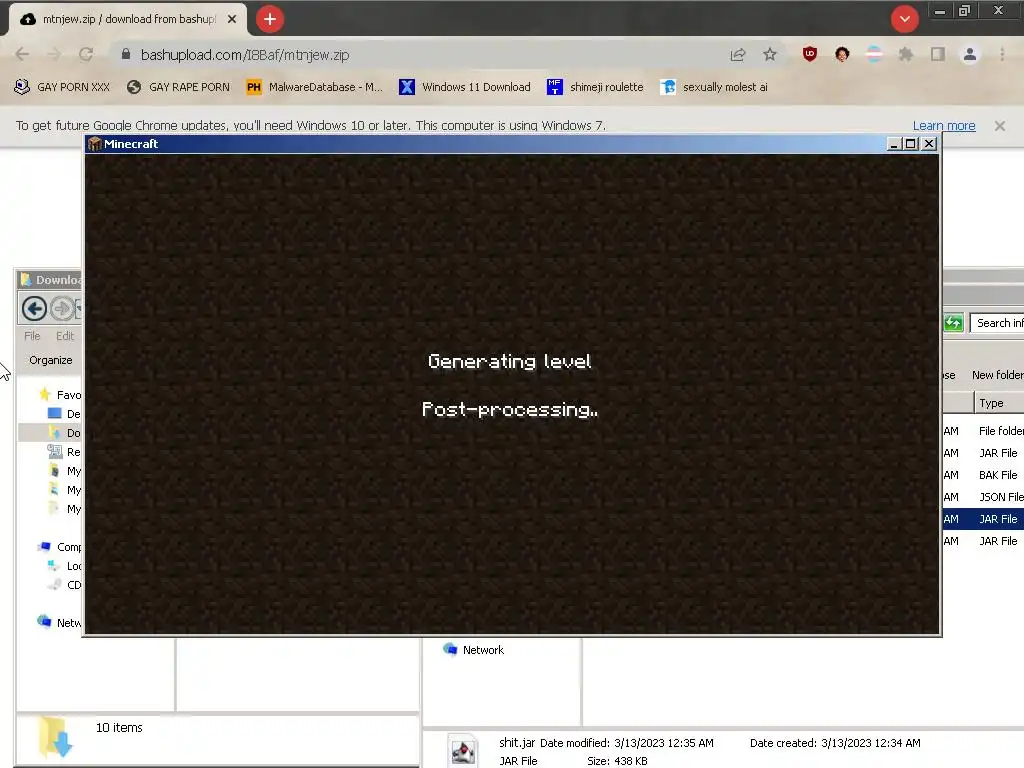Bookmark this page with the star icon

coord(770,55)
